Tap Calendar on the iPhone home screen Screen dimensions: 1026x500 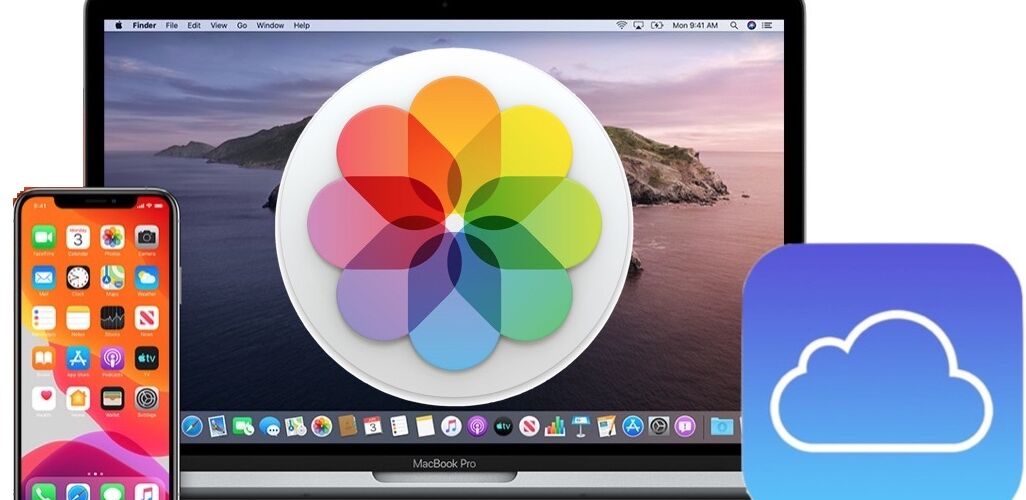pyautogui.click(x=78, y=237)
